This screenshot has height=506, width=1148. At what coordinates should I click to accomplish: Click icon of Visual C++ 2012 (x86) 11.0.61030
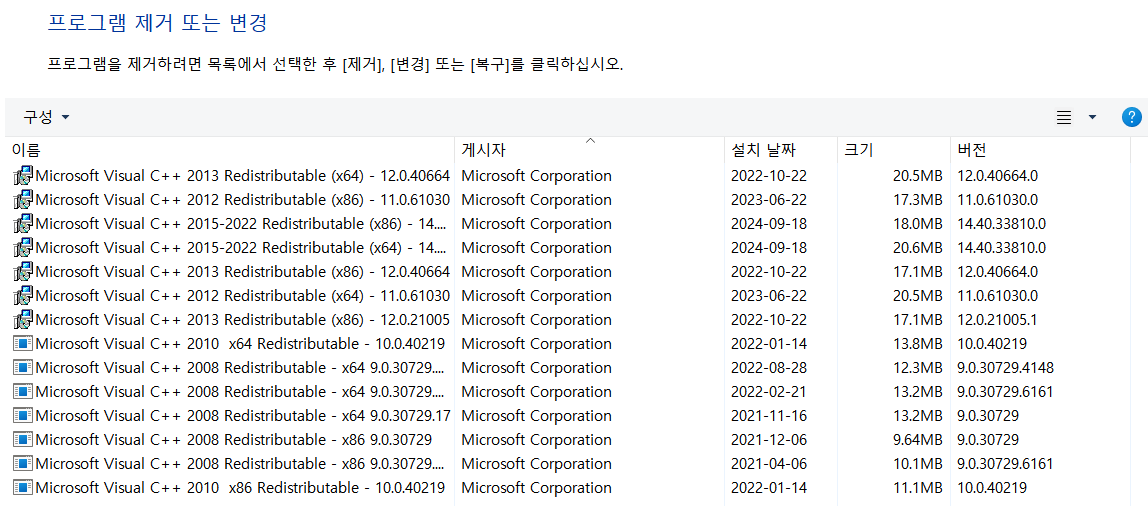click(x=23, y=200)
